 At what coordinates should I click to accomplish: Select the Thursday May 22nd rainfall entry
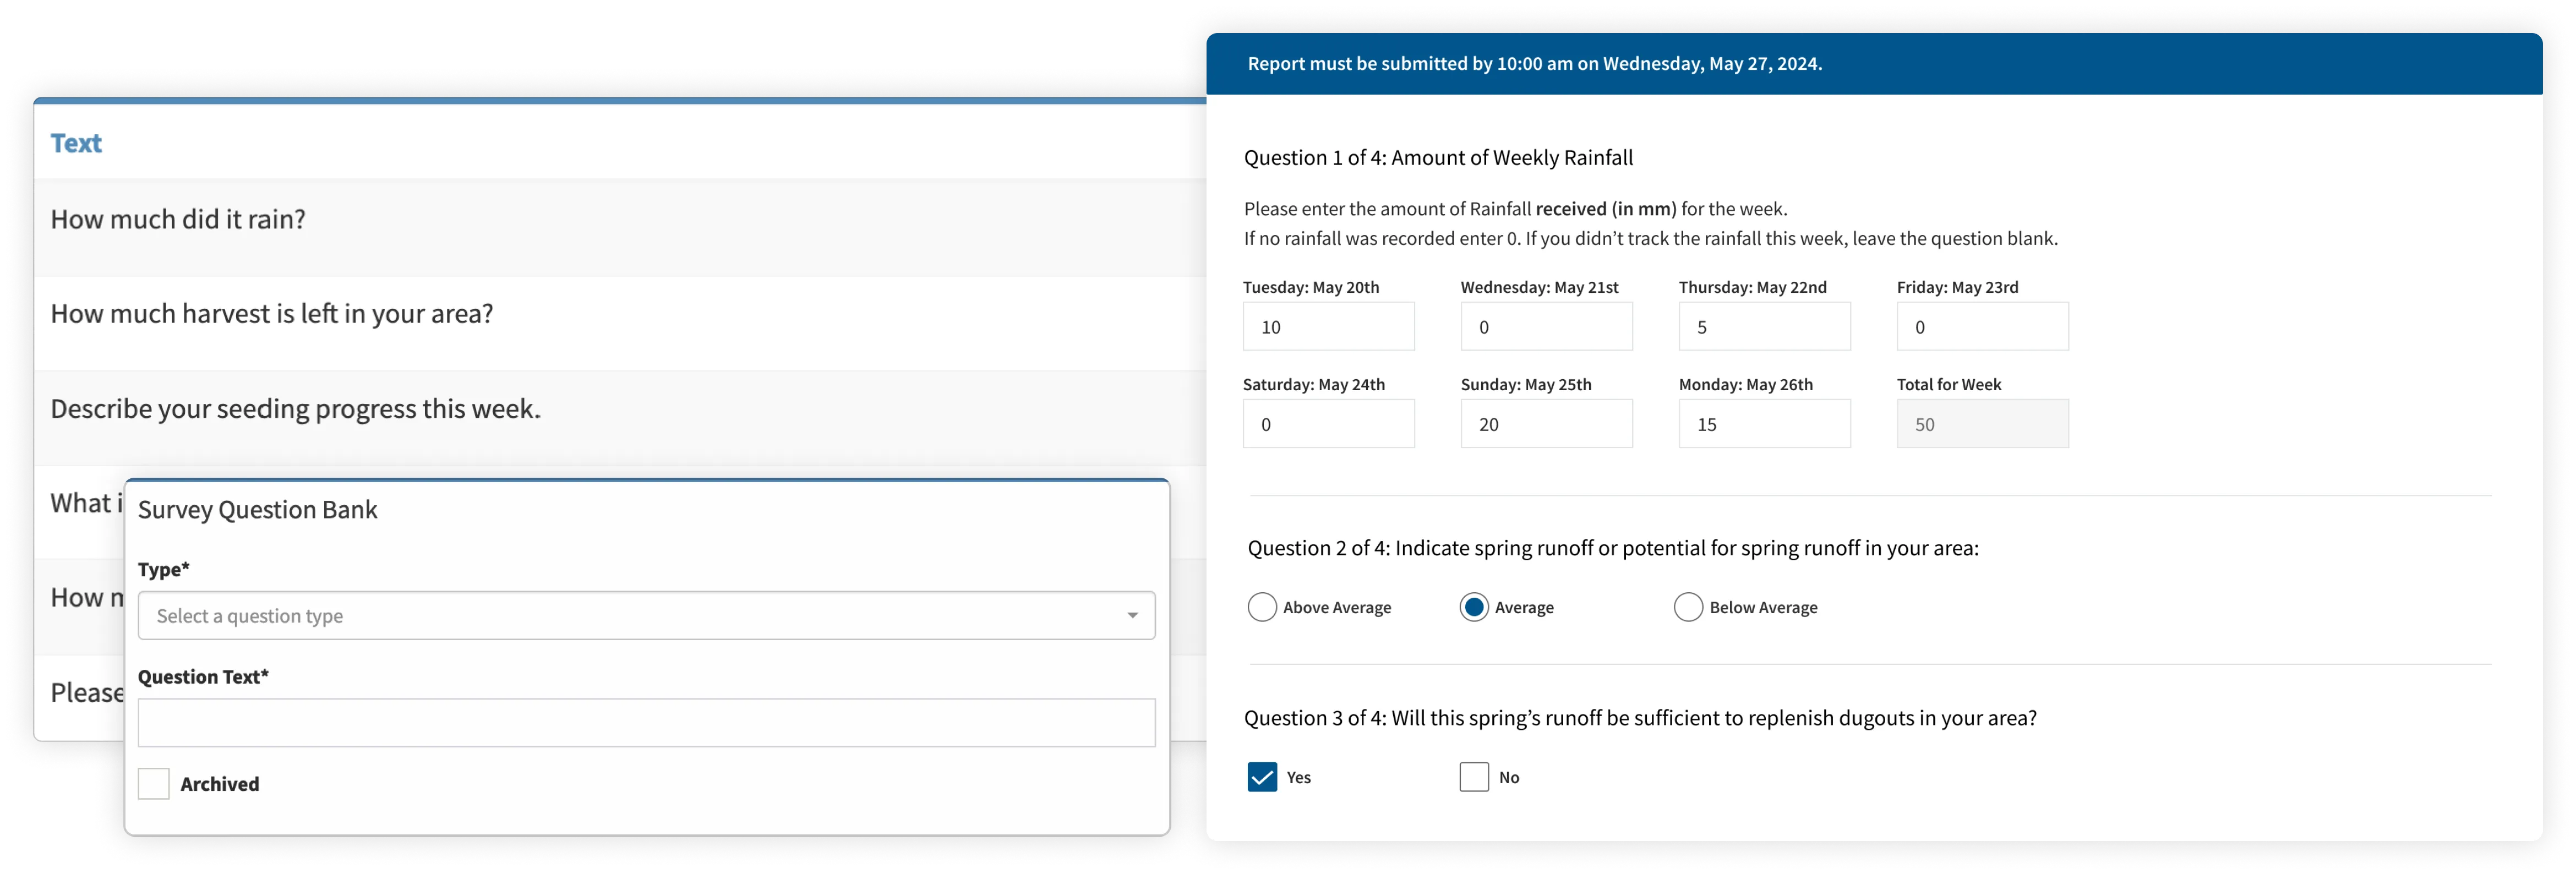click(1764, 325)
